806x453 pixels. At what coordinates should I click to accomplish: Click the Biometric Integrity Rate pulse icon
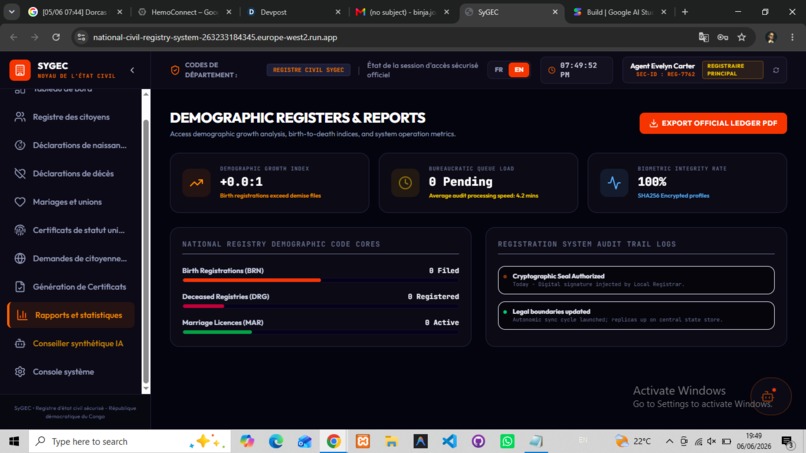(x=614, y=183)
